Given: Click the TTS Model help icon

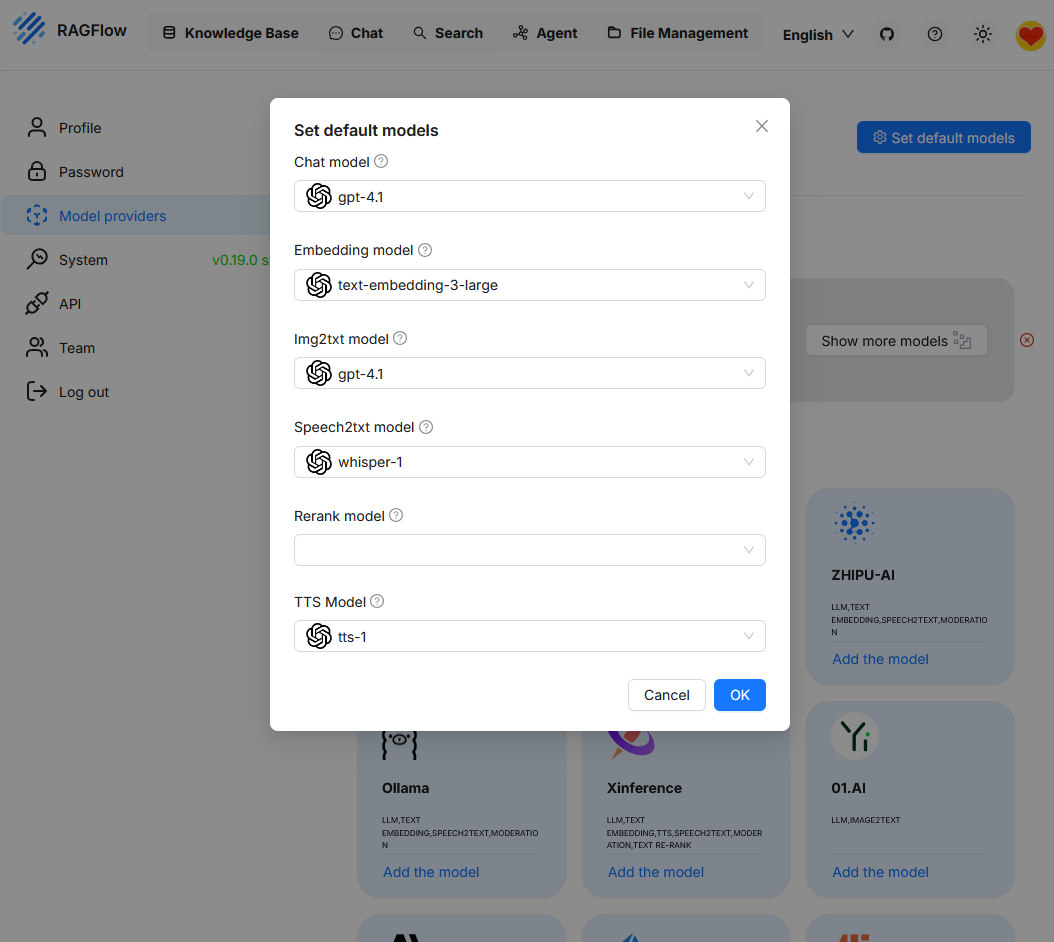Looking at the screenshot, I should pos(377,602).
